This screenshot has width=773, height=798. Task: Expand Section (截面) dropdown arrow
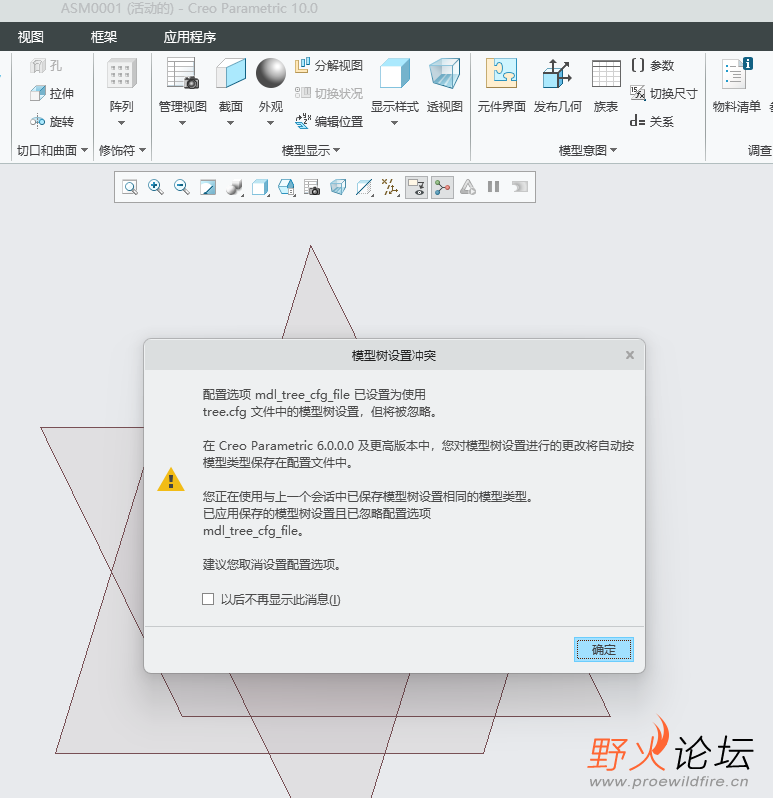(x=230, y=123)
